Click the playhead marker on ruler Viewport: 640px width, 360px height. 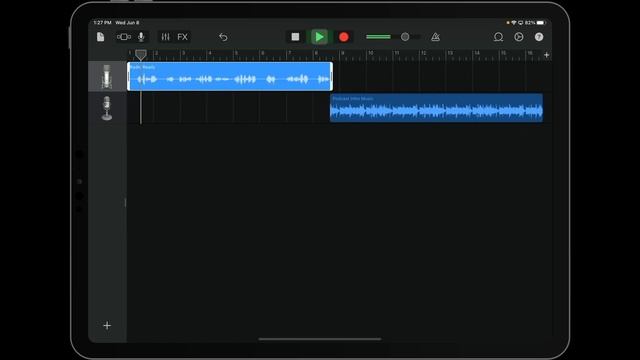click(x=141, y=55)
